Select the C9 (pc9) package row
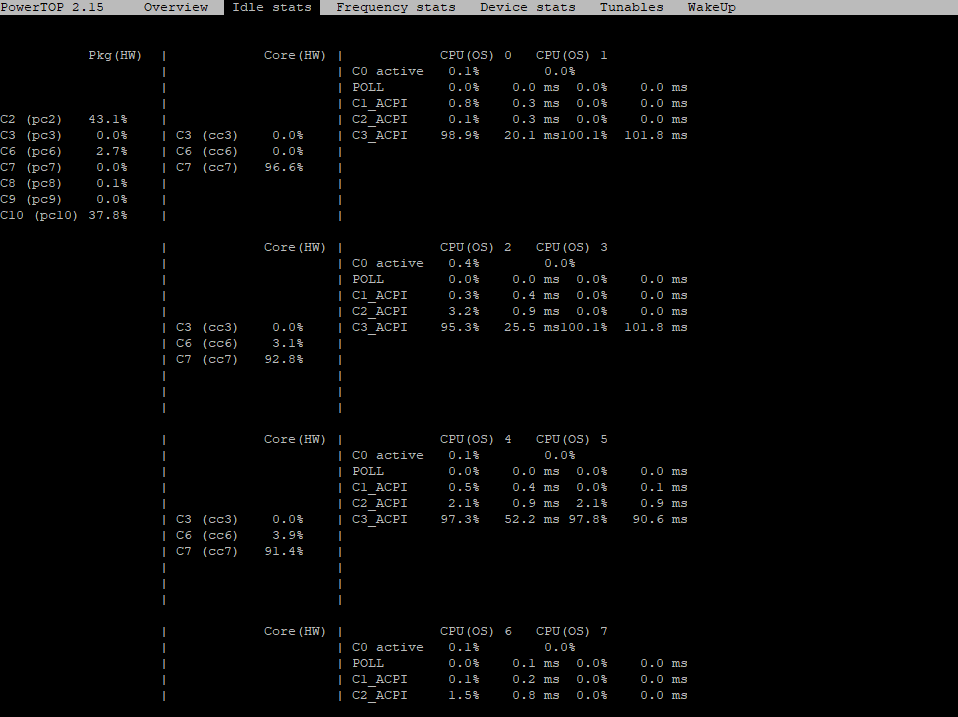 tap(64, 200)
